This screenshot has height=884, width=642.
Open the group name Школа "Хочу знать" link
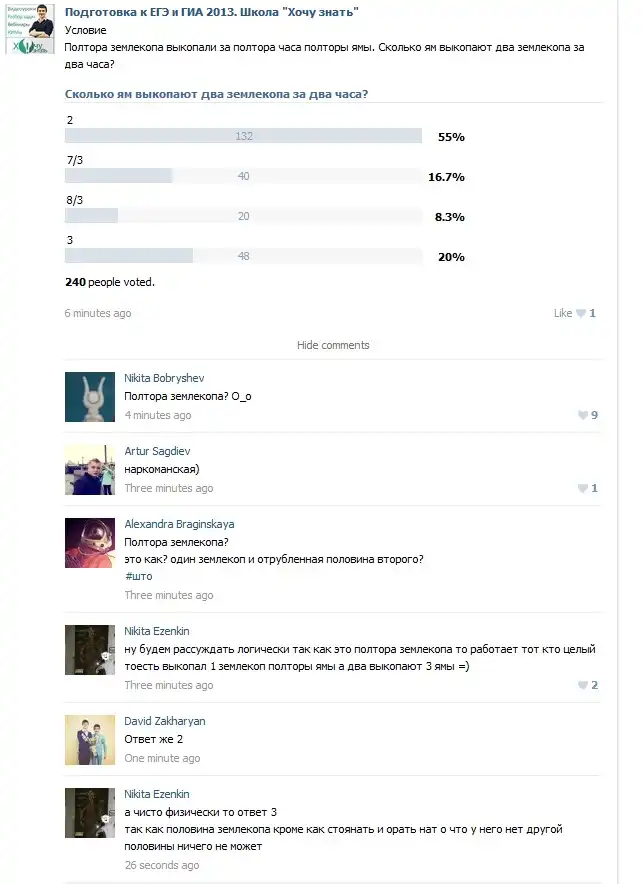211,11
